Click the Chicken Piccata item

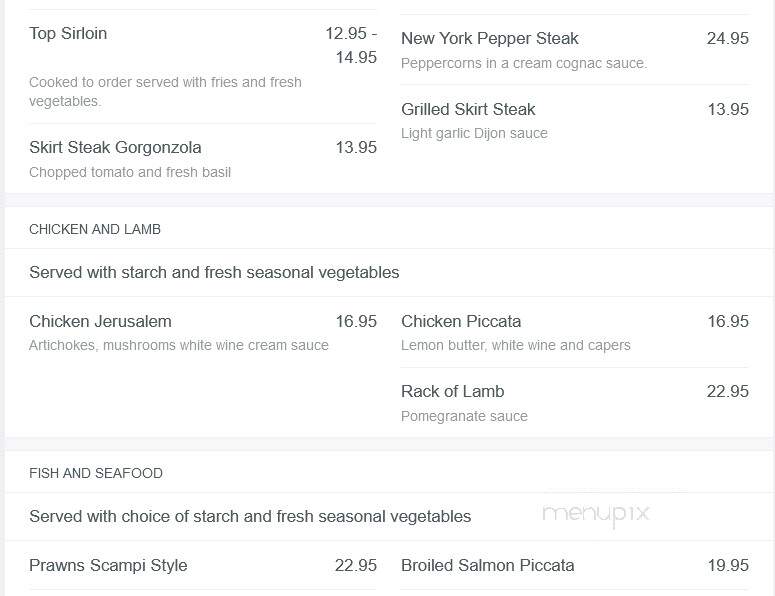(x=461, y=321)
